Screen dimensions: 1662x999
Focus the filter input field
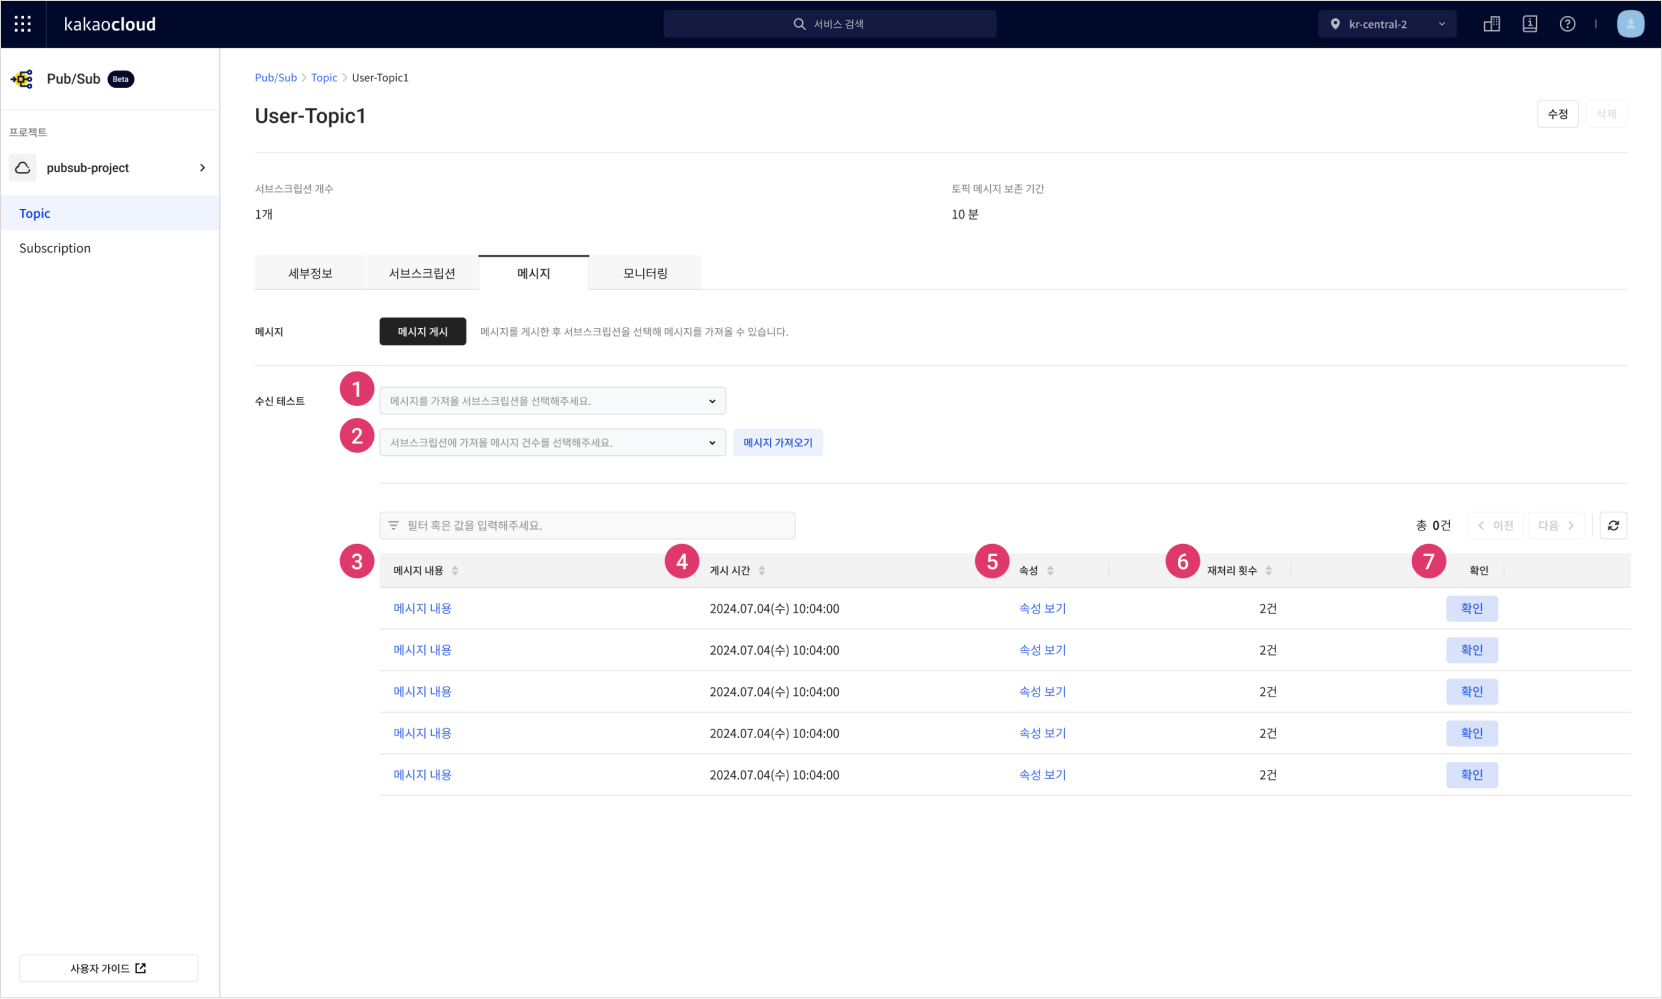pos(588,525)
